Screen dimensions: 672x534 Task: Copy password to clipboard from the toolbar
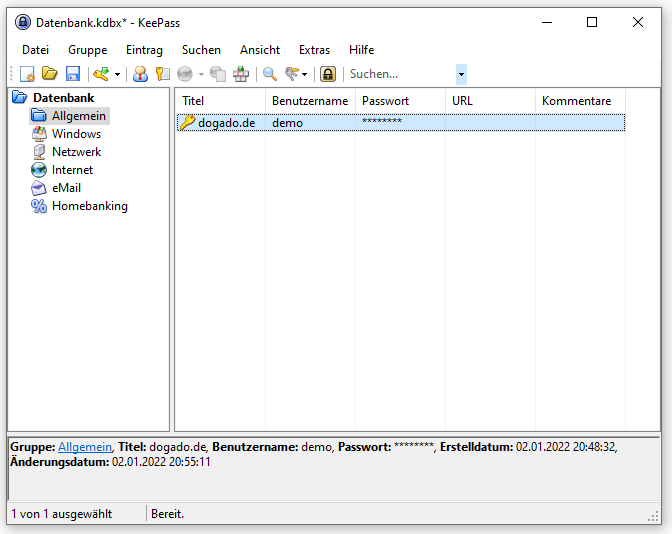tap(163, 74)
